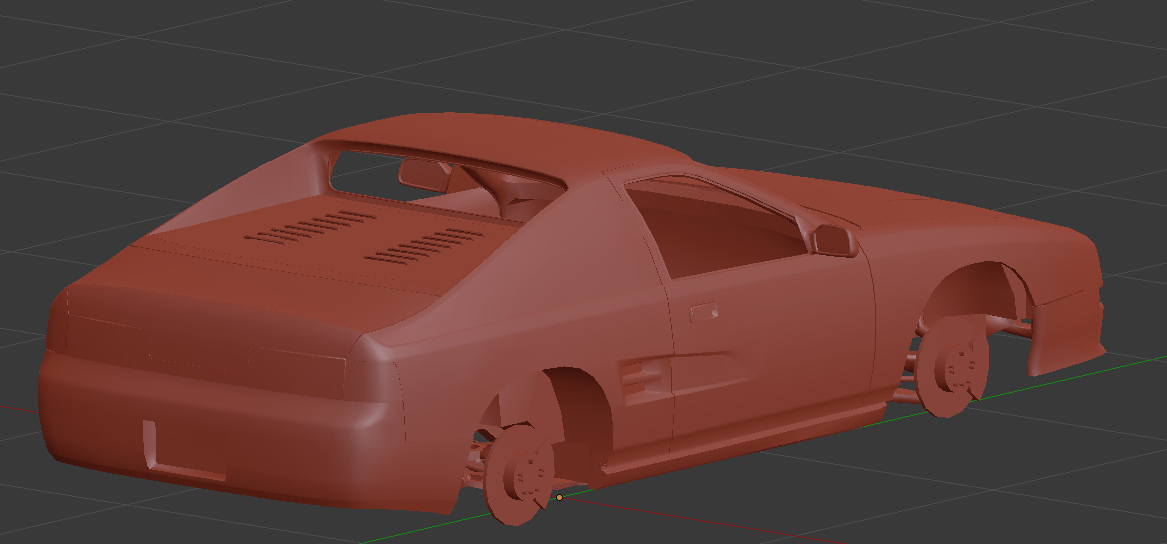Click the near-side door mirror
This screenshot has height=544, width=1167.
click(834, 241)
